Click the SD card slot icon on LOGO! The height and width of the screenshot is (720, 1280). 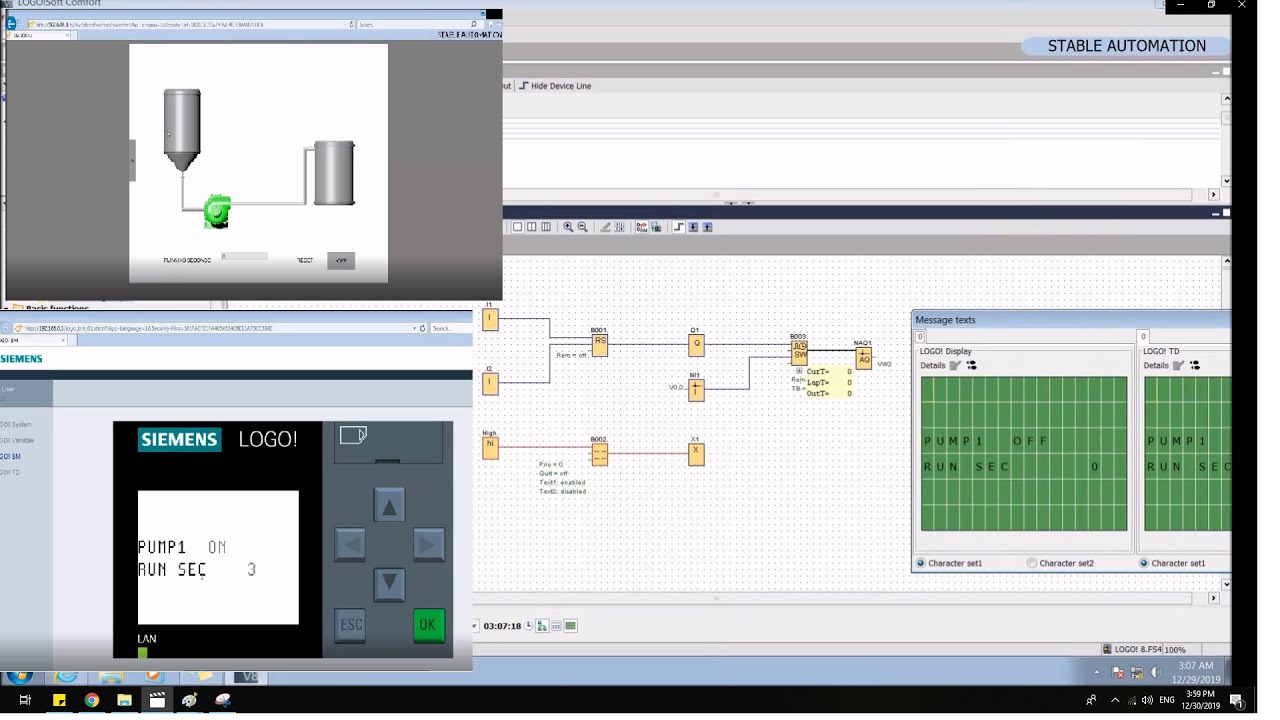click(x=353, y=435)
